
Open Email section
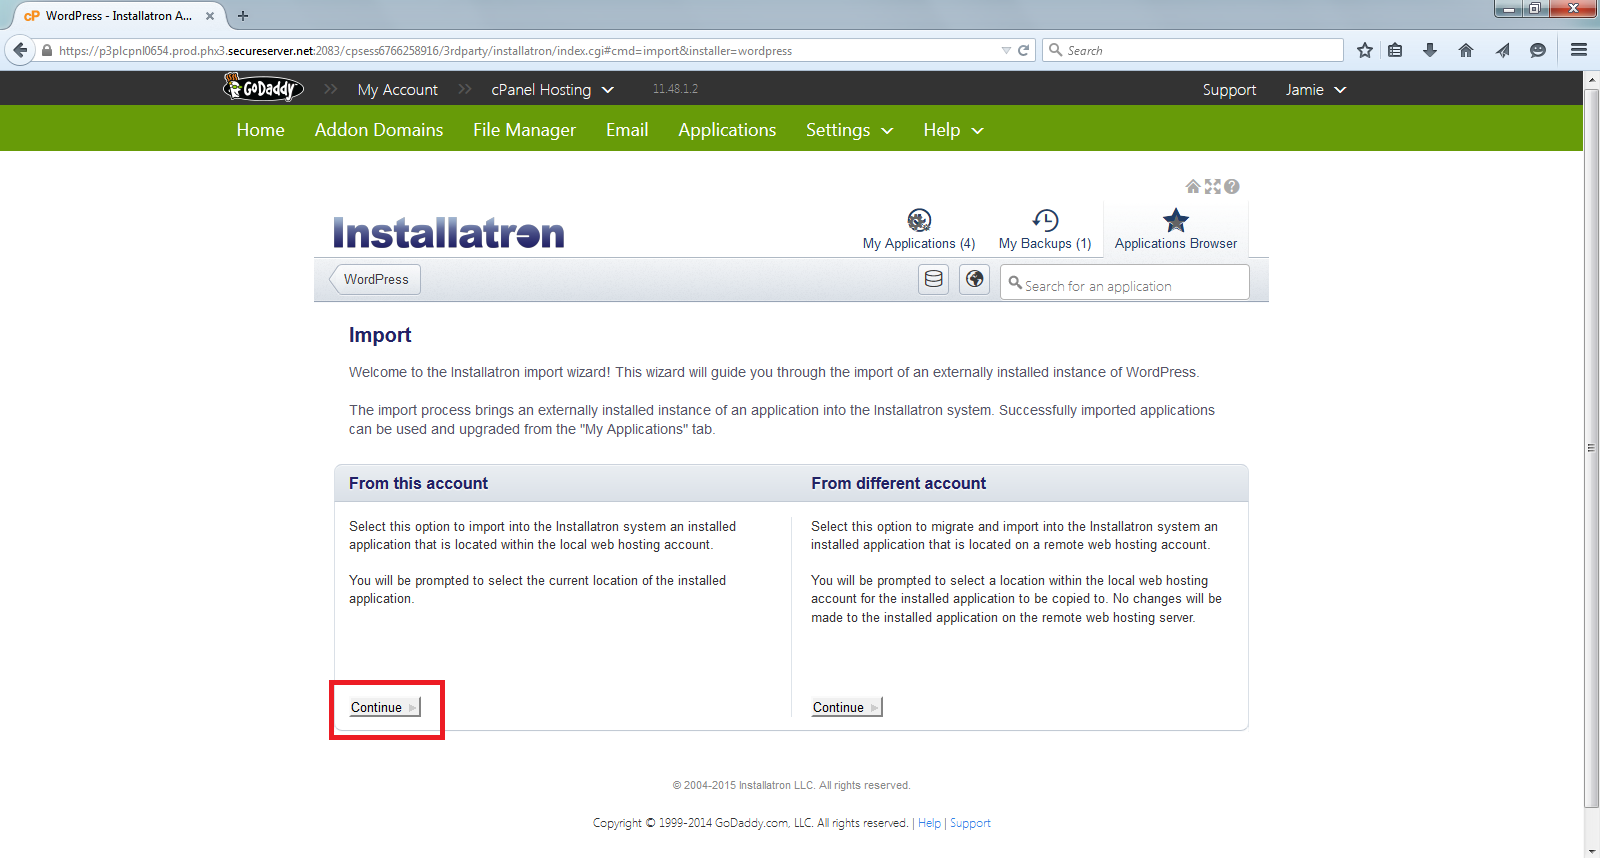(627, 130)
